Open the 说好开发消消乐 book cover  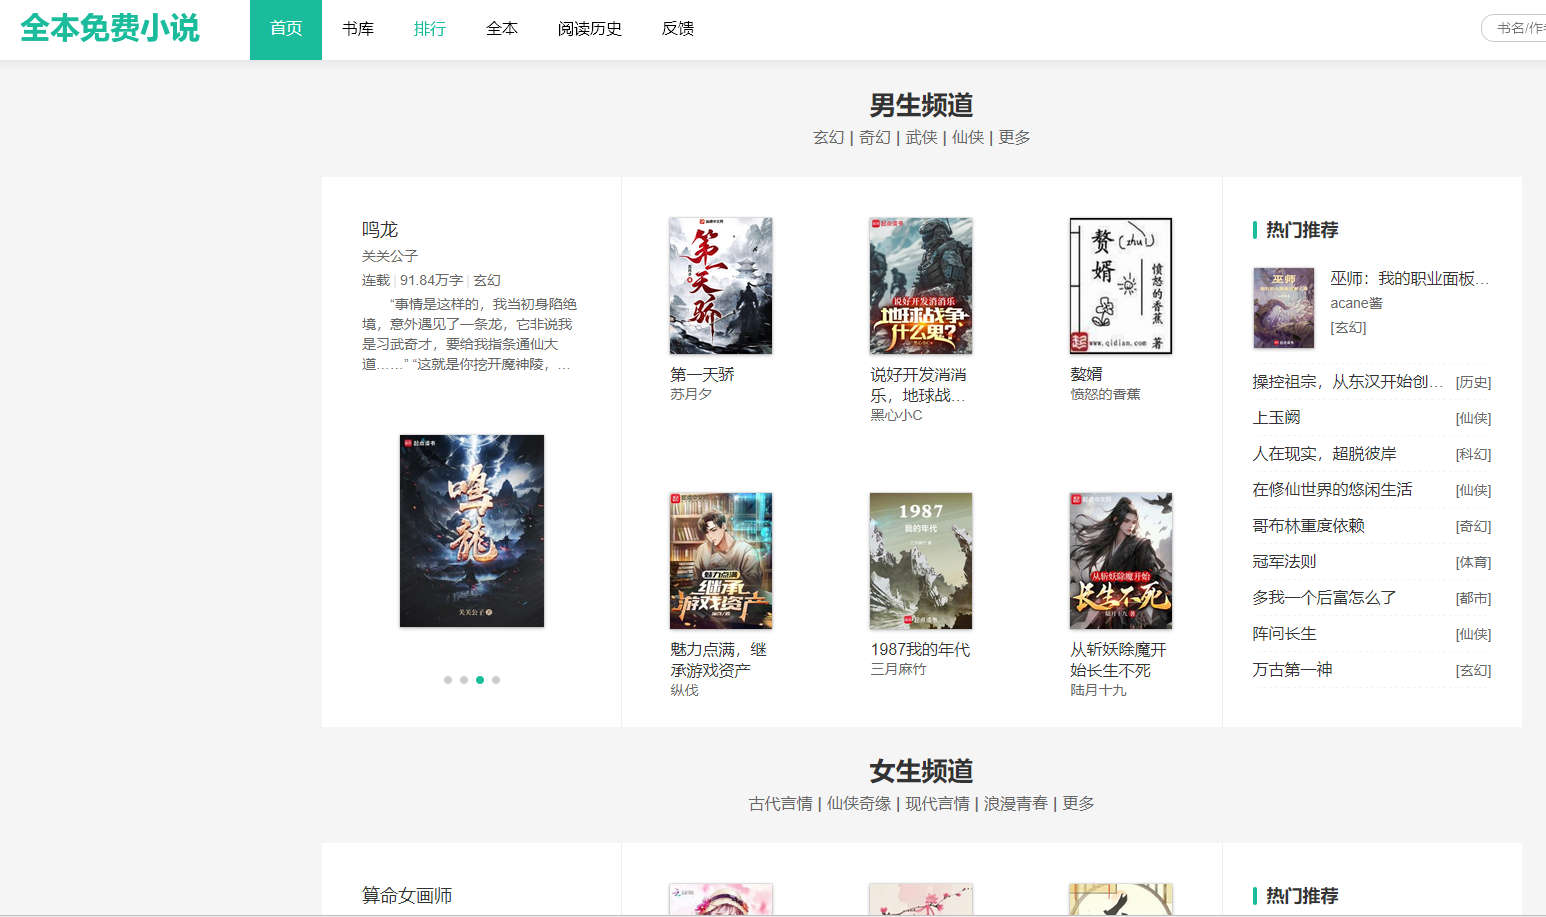coord(921,286)
